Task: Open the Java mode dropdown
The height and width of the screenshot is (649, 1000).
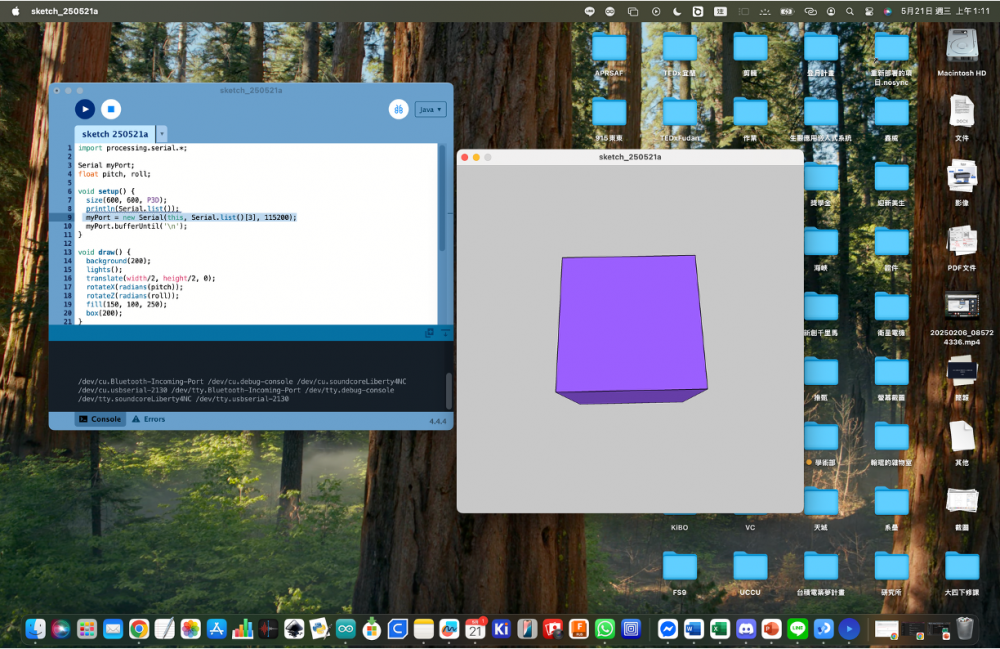Action: [430, 109]
